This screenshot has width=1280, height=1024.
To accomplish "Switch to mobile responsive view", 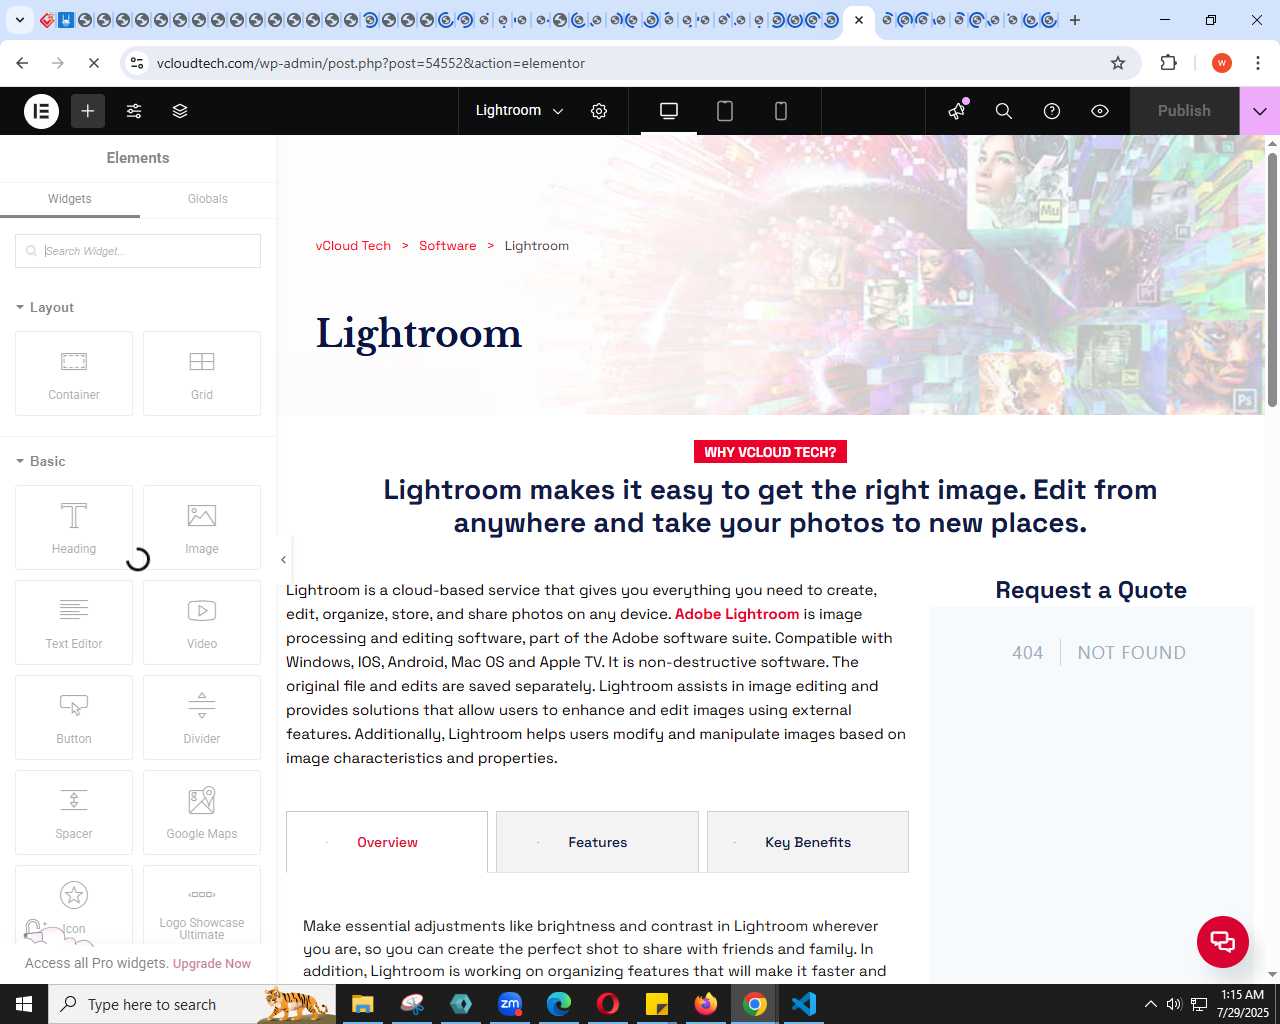I will point(781,111).
